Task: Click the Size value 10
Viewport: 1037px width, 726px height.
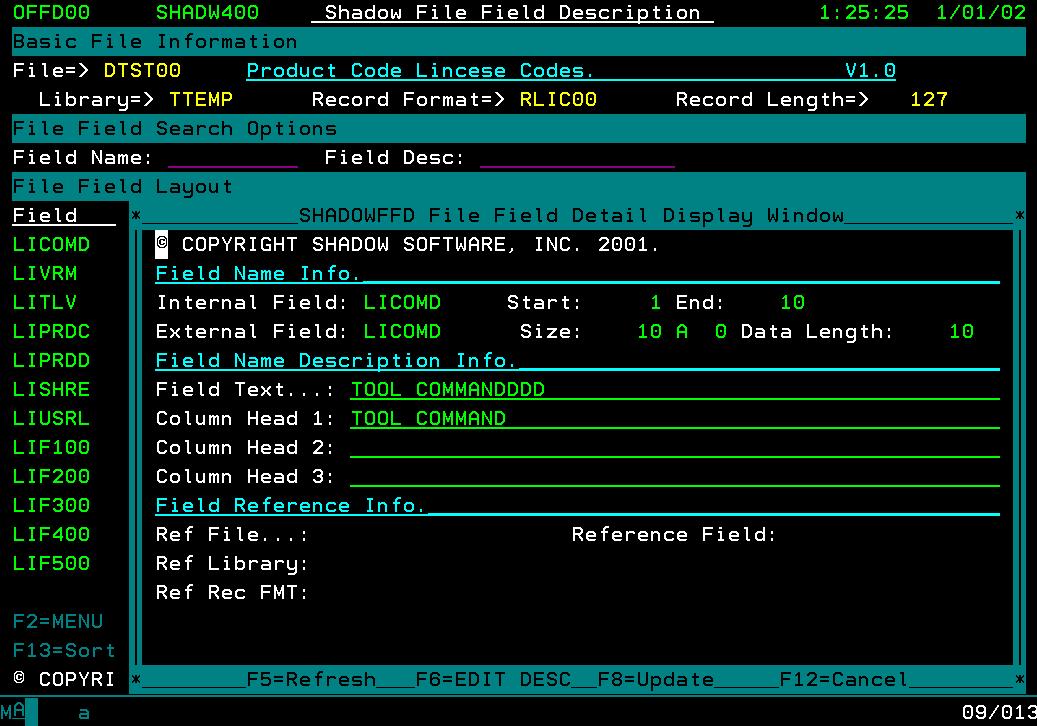Action: 649,331
